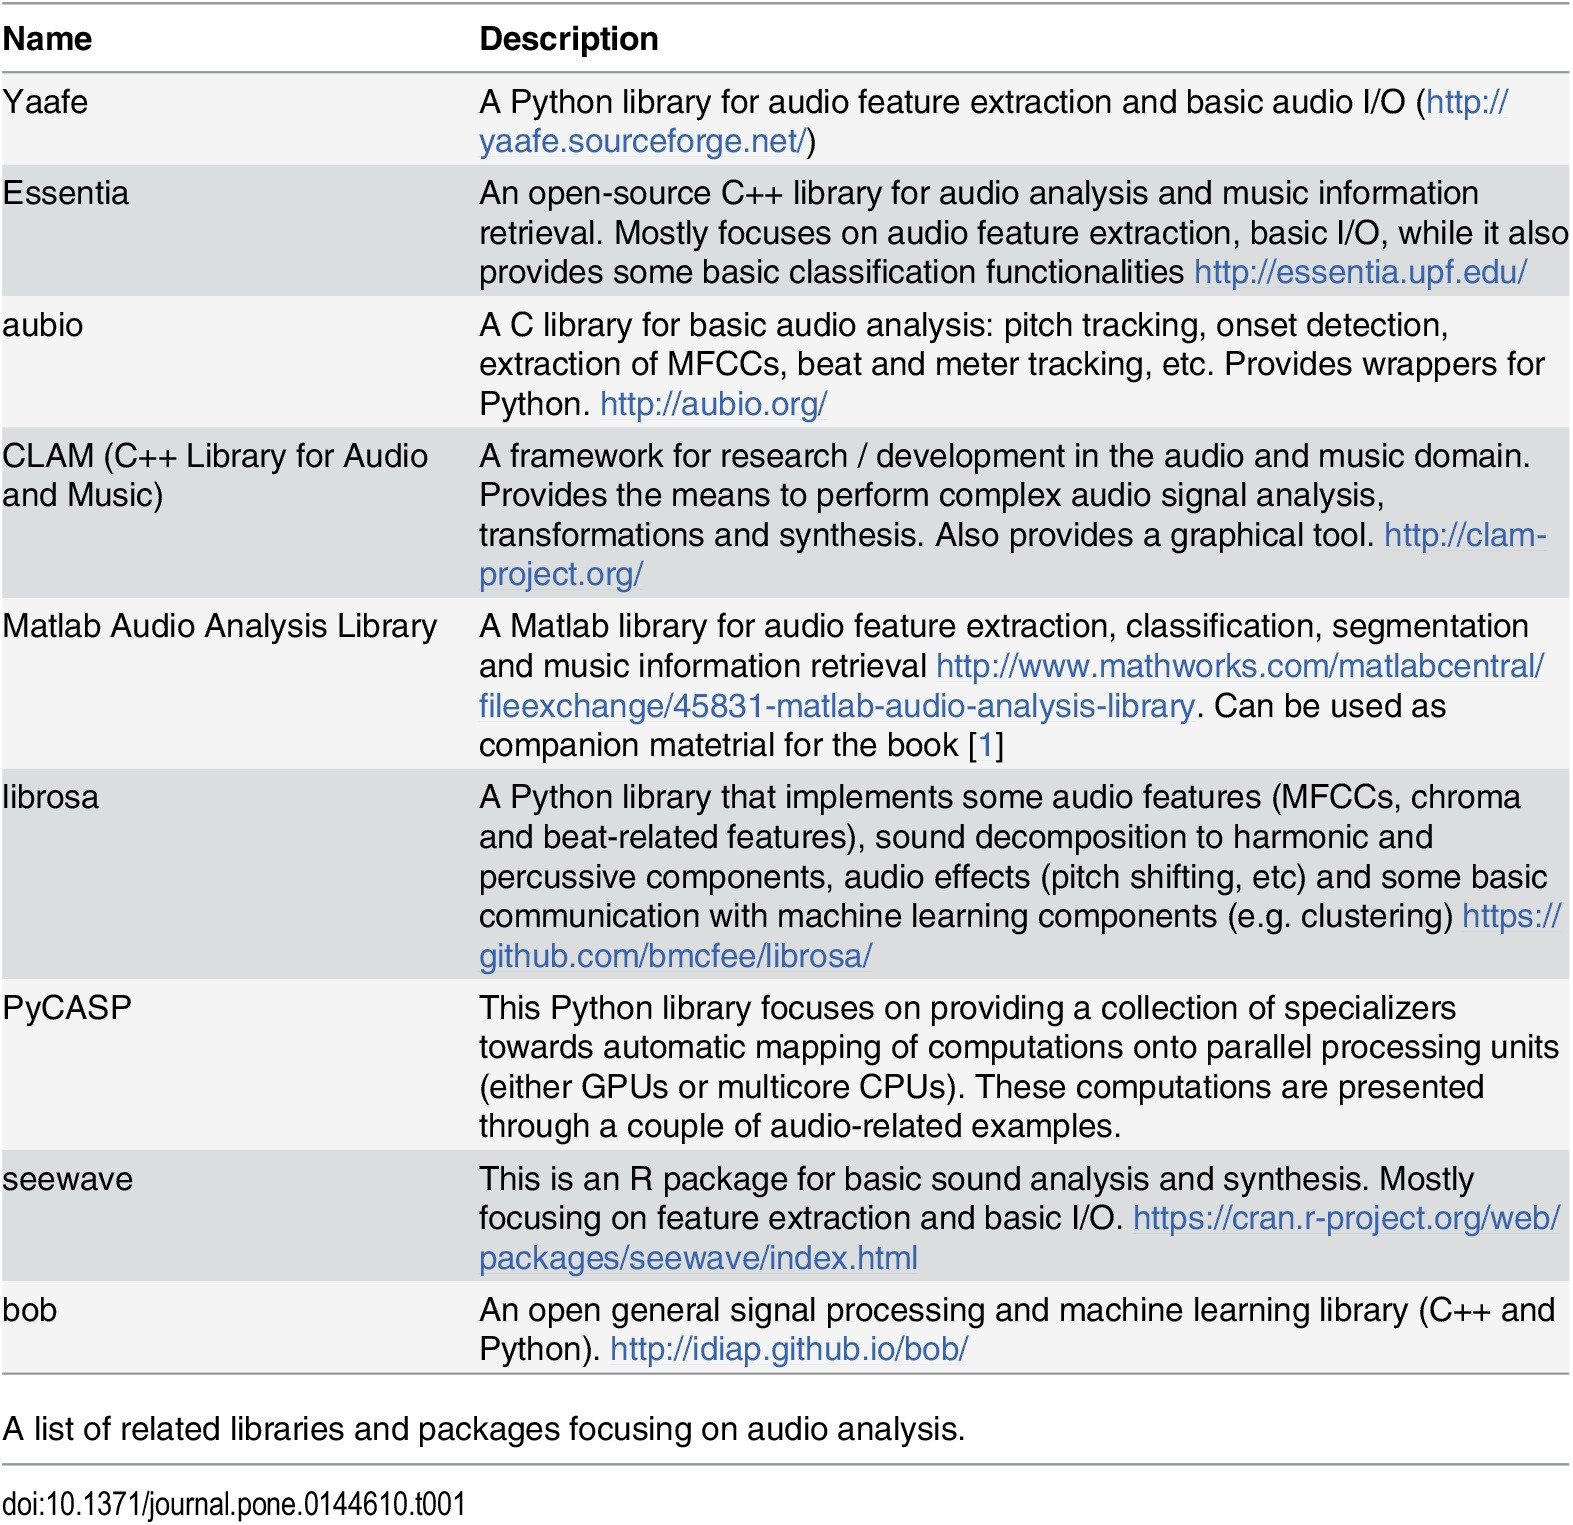Click the librosa name cell
The height and width of the screenshot is (1525, 1573).
click(x=51, y=797)
